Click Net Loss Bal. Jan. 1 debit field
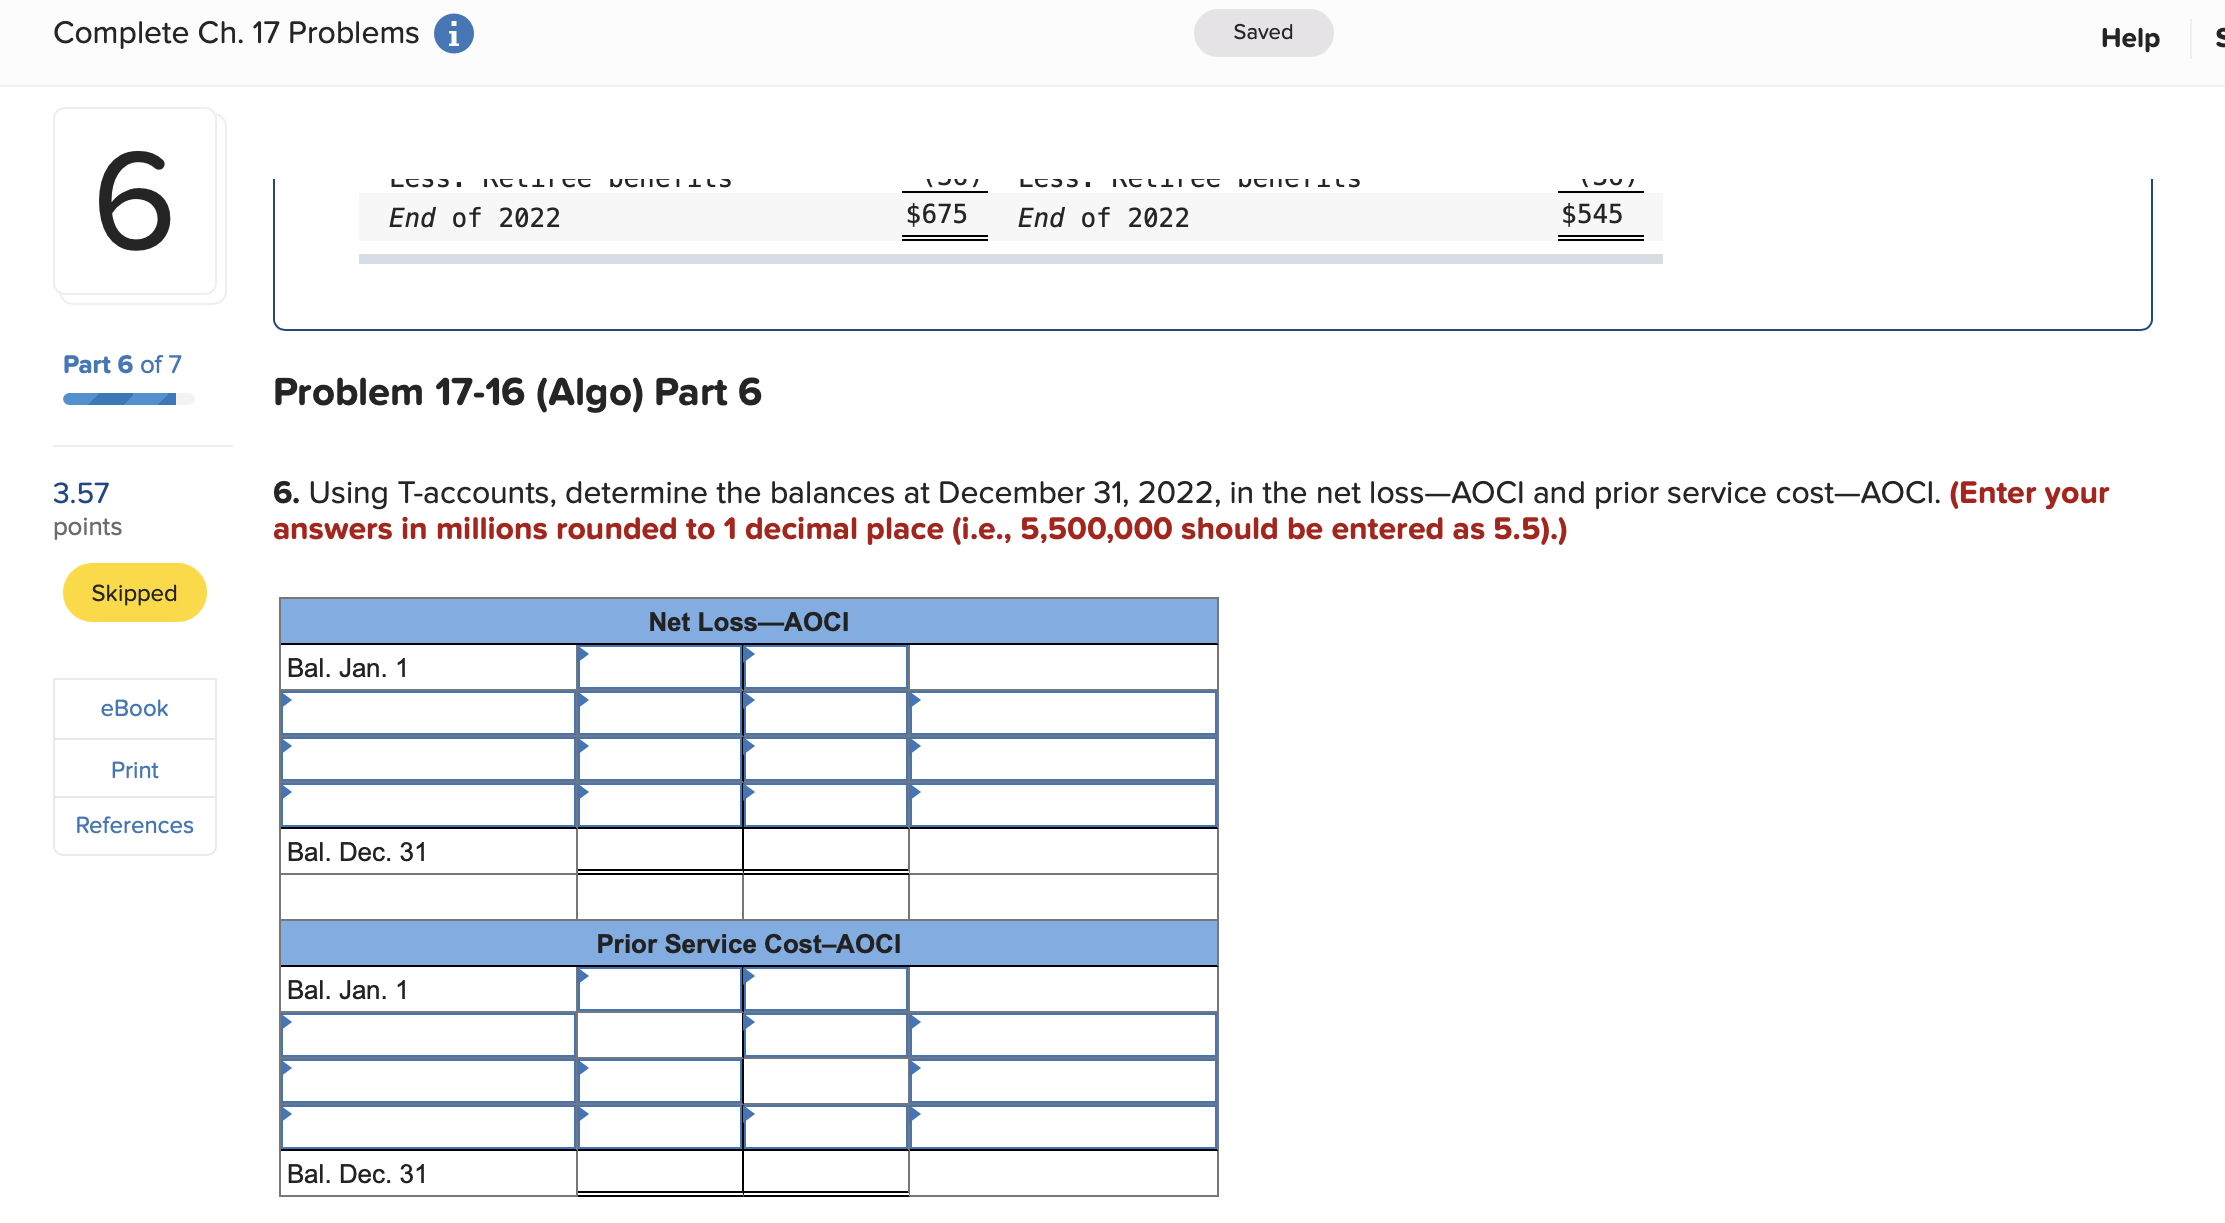Image resolution: width=2225 pixels, height=1223 pixels. 659,668
